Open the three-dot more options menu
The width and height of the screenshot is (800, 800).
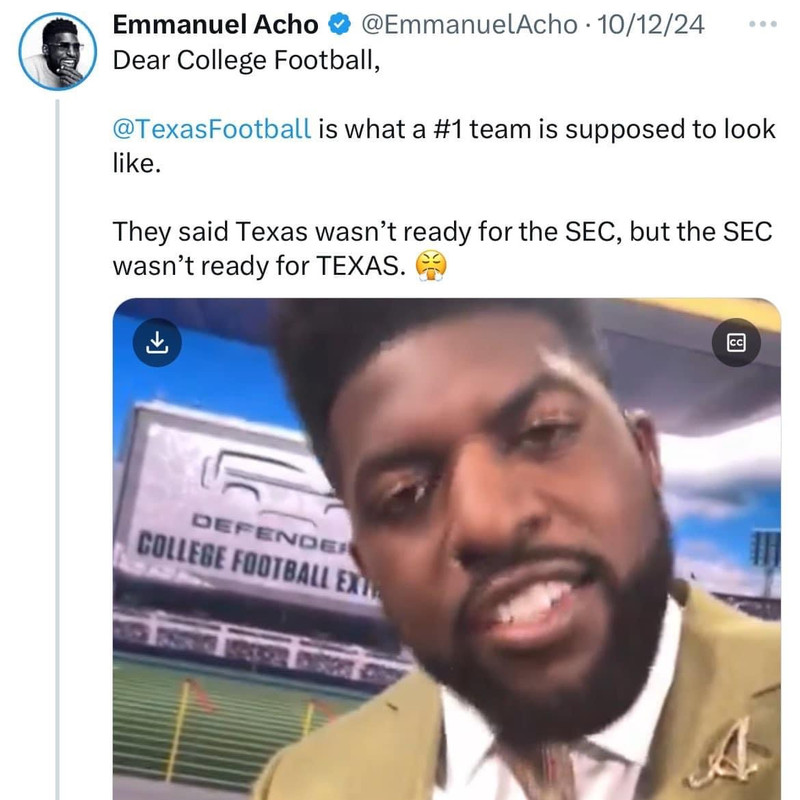click(762, 22)
